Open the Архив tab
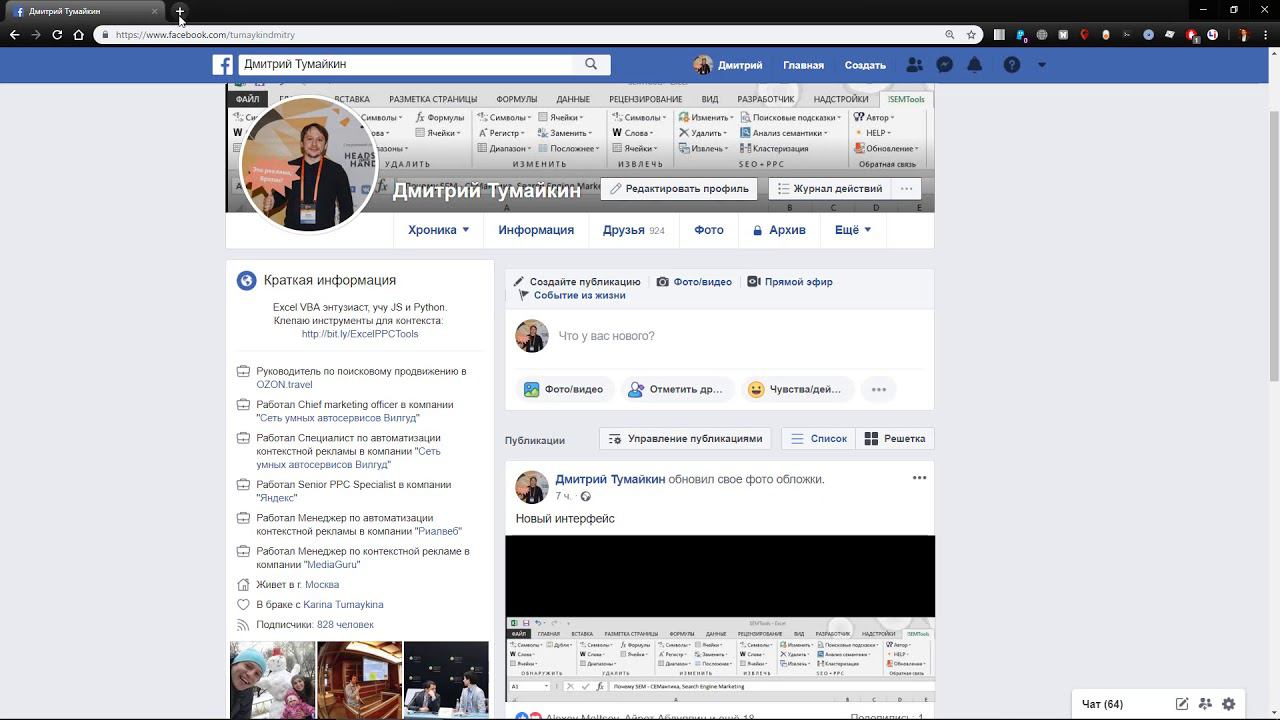Viewport: 1280px width, 720px height. click(x=779, y=230)
